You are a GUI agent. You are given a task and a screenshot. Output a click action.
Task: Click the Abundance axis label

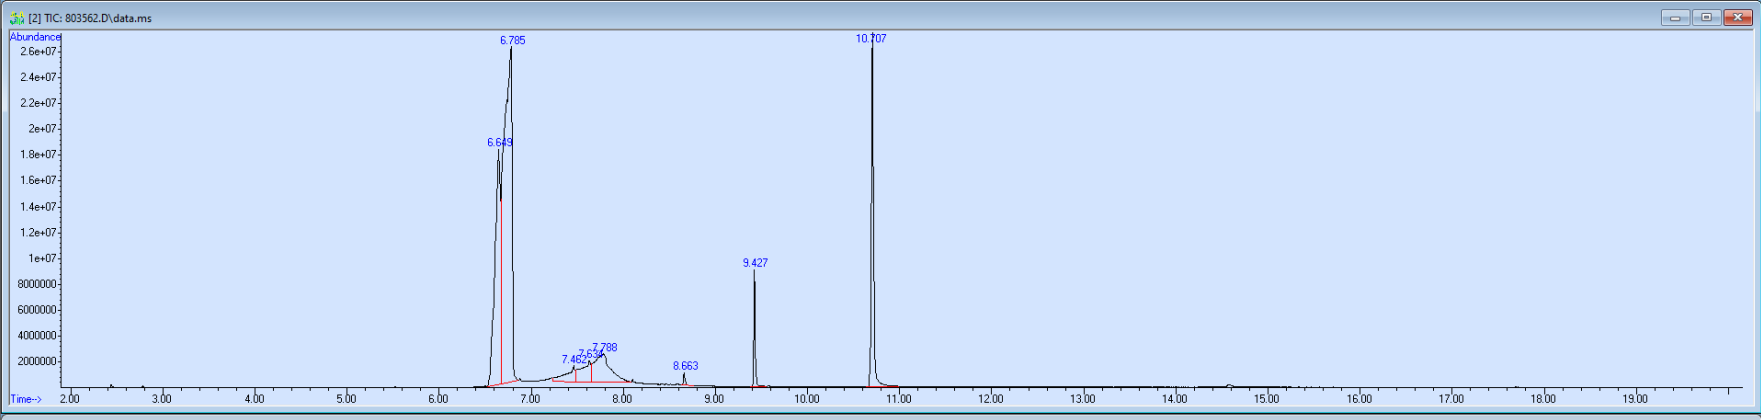35,37
